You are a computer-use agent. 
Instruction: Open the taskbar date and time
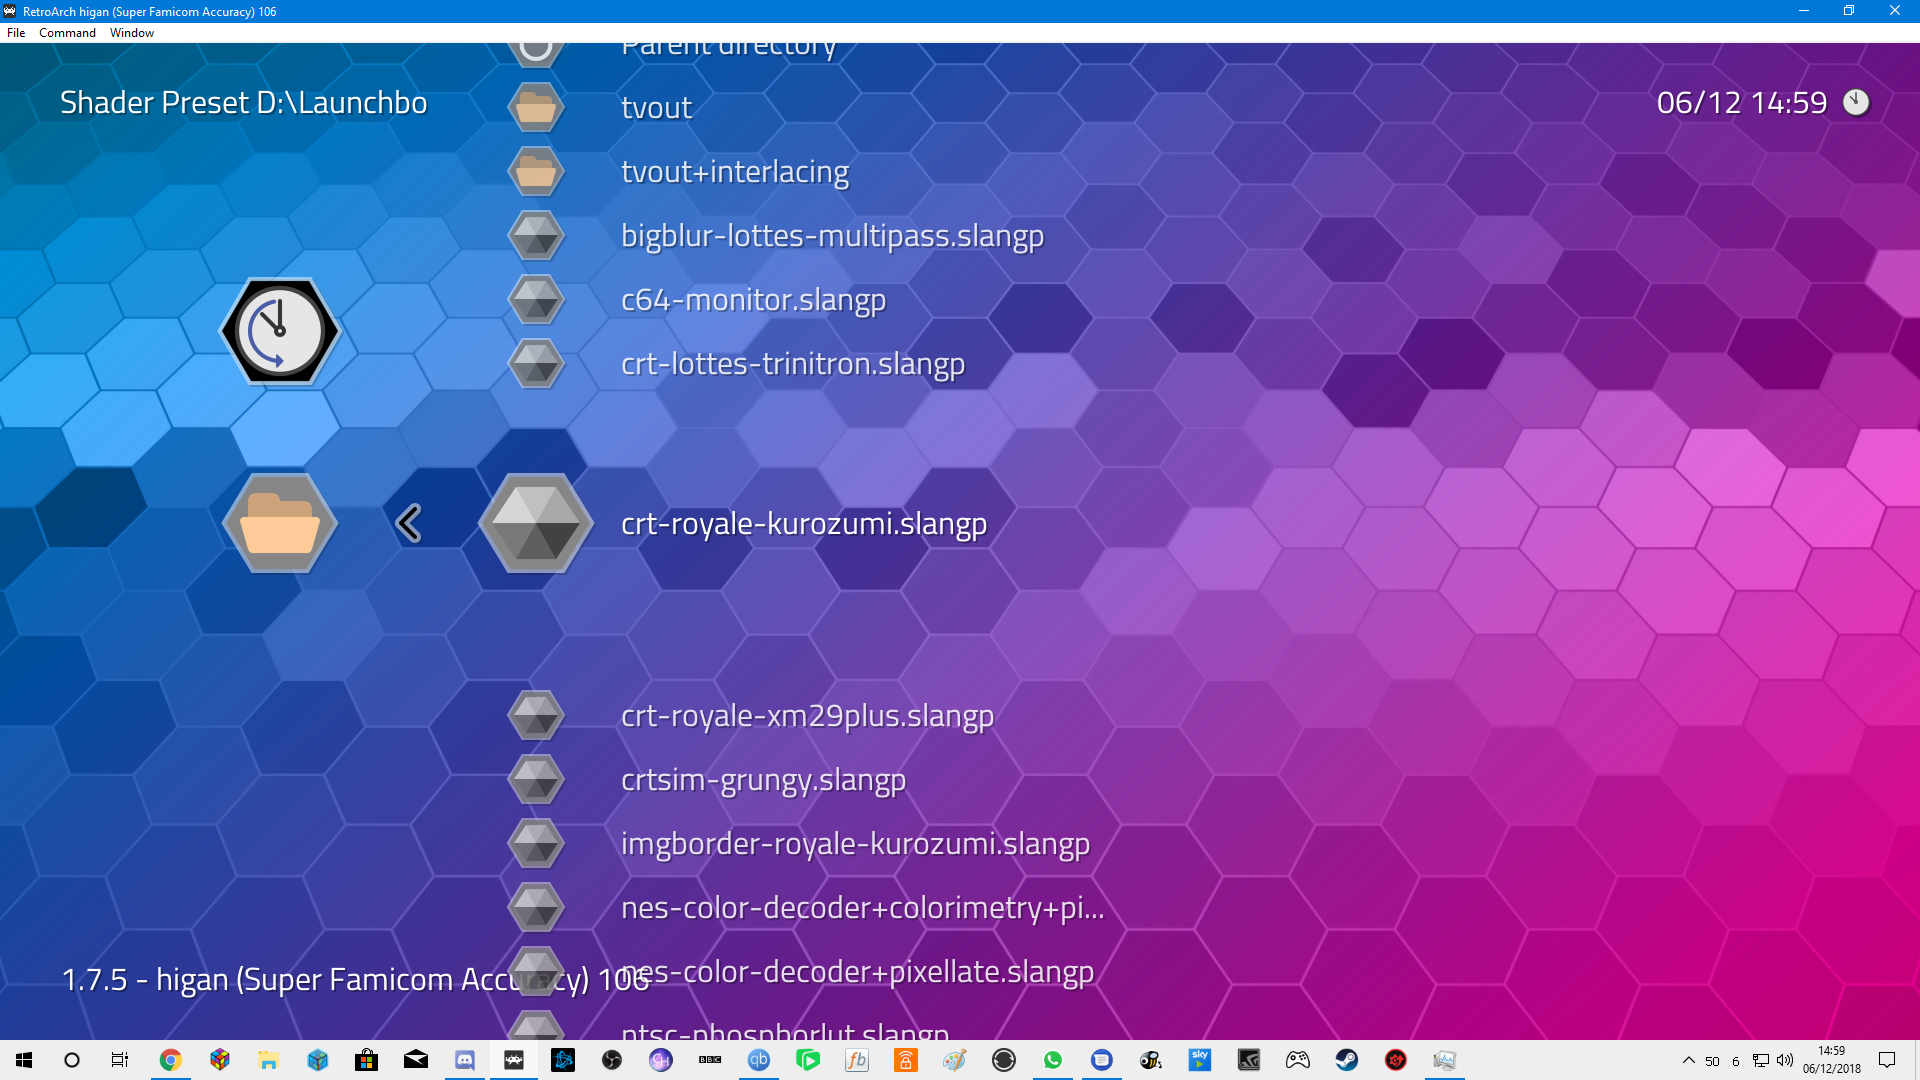(1832, 1060)
